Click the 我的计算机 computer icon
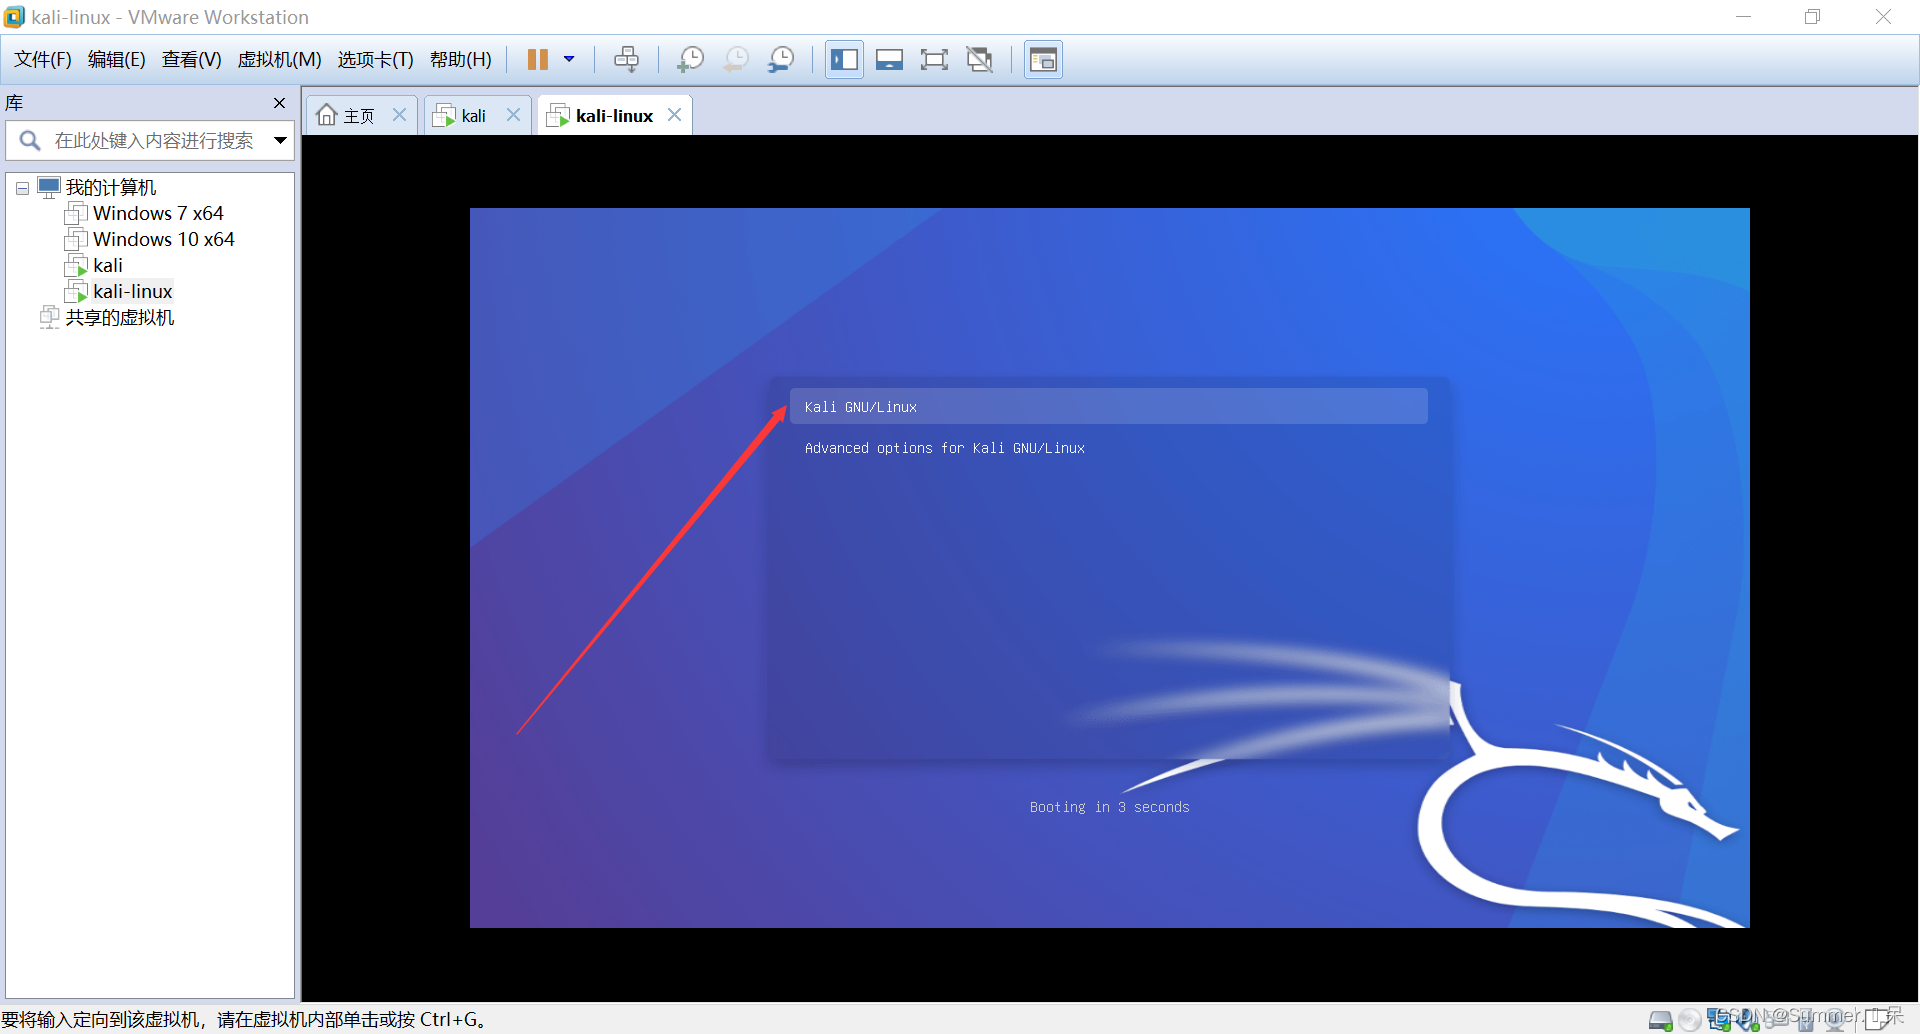 49,187
